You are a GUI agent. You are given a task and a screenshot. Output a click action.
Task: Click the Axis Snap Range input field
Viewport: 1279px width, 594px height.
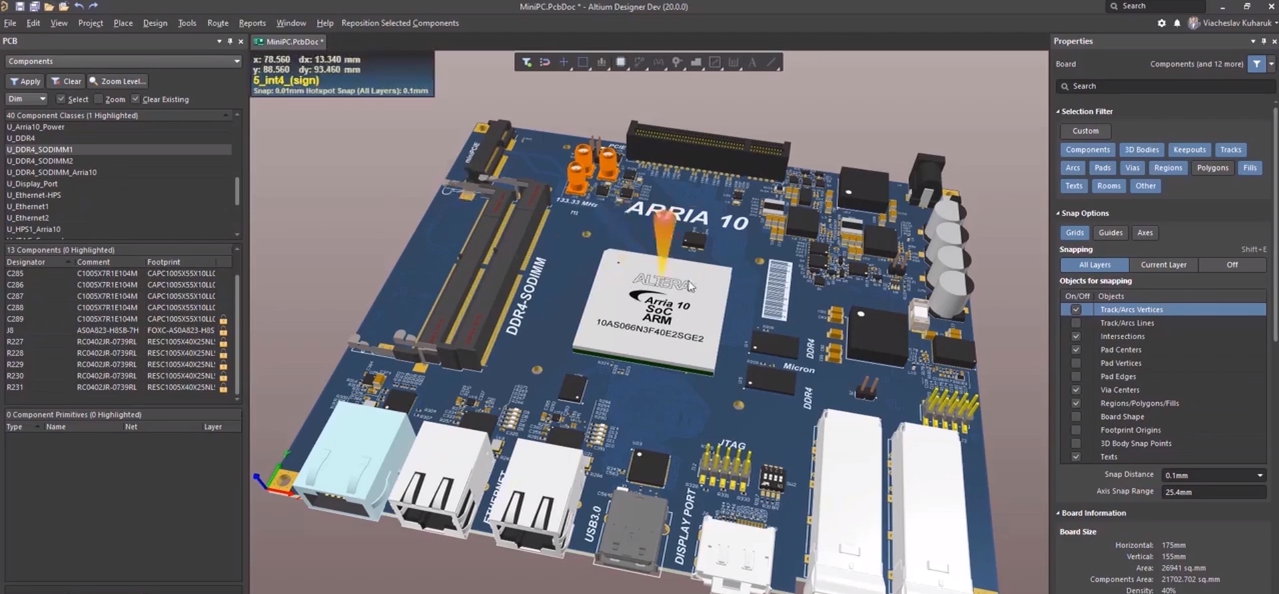click(x=1213, y=492)
